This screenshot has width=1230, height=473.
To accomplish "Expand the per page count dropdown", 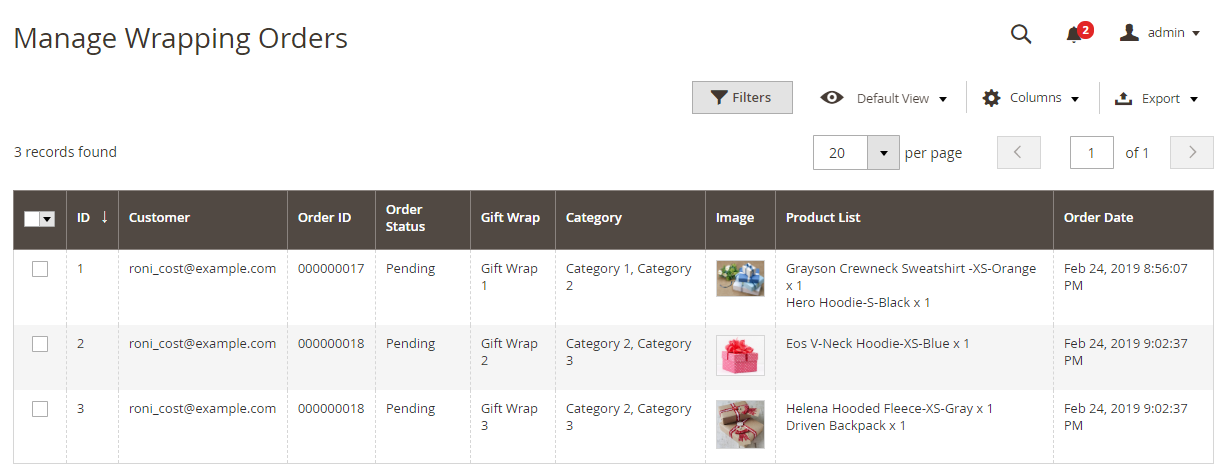I will pos(883,153).
